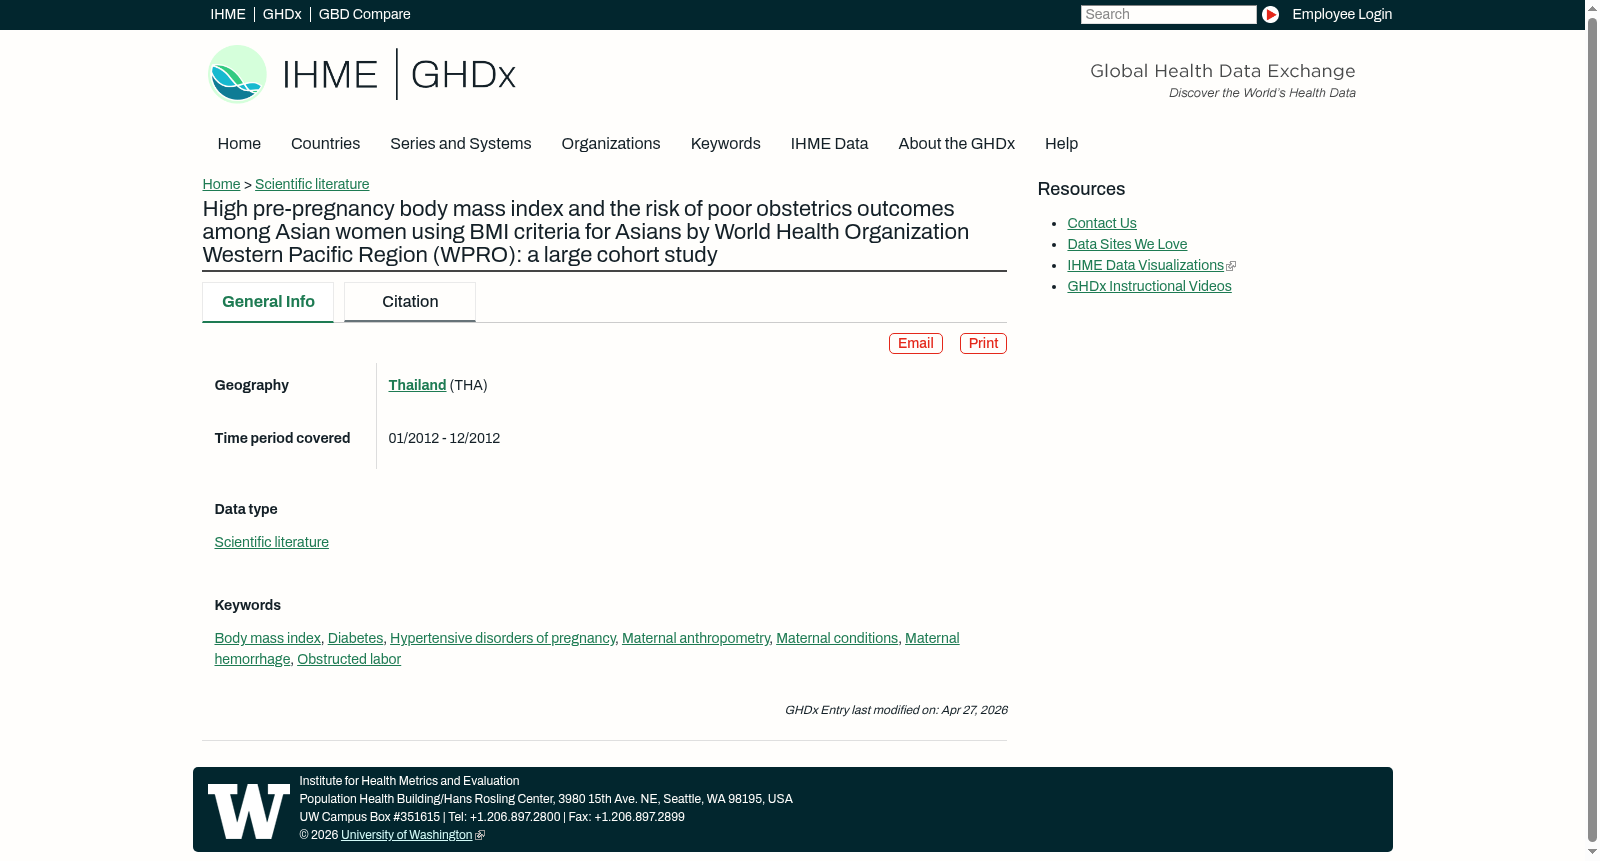Open IHME Data Visualizations link
The image size is (1600, 861).
(1145, 265)
